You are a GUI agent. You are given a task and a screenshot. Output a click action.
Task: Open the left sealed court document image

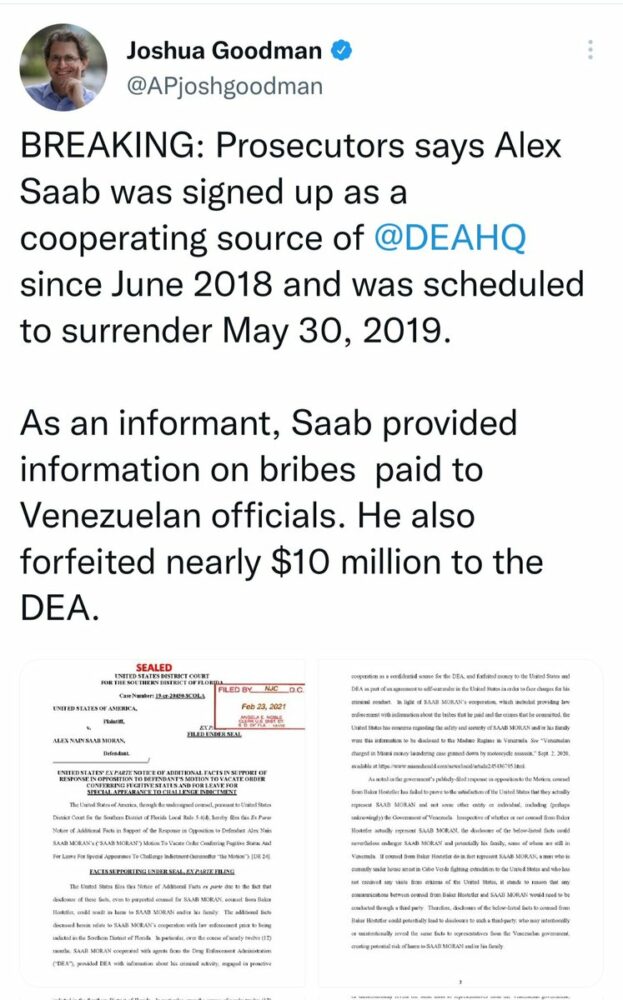[163, 823]
